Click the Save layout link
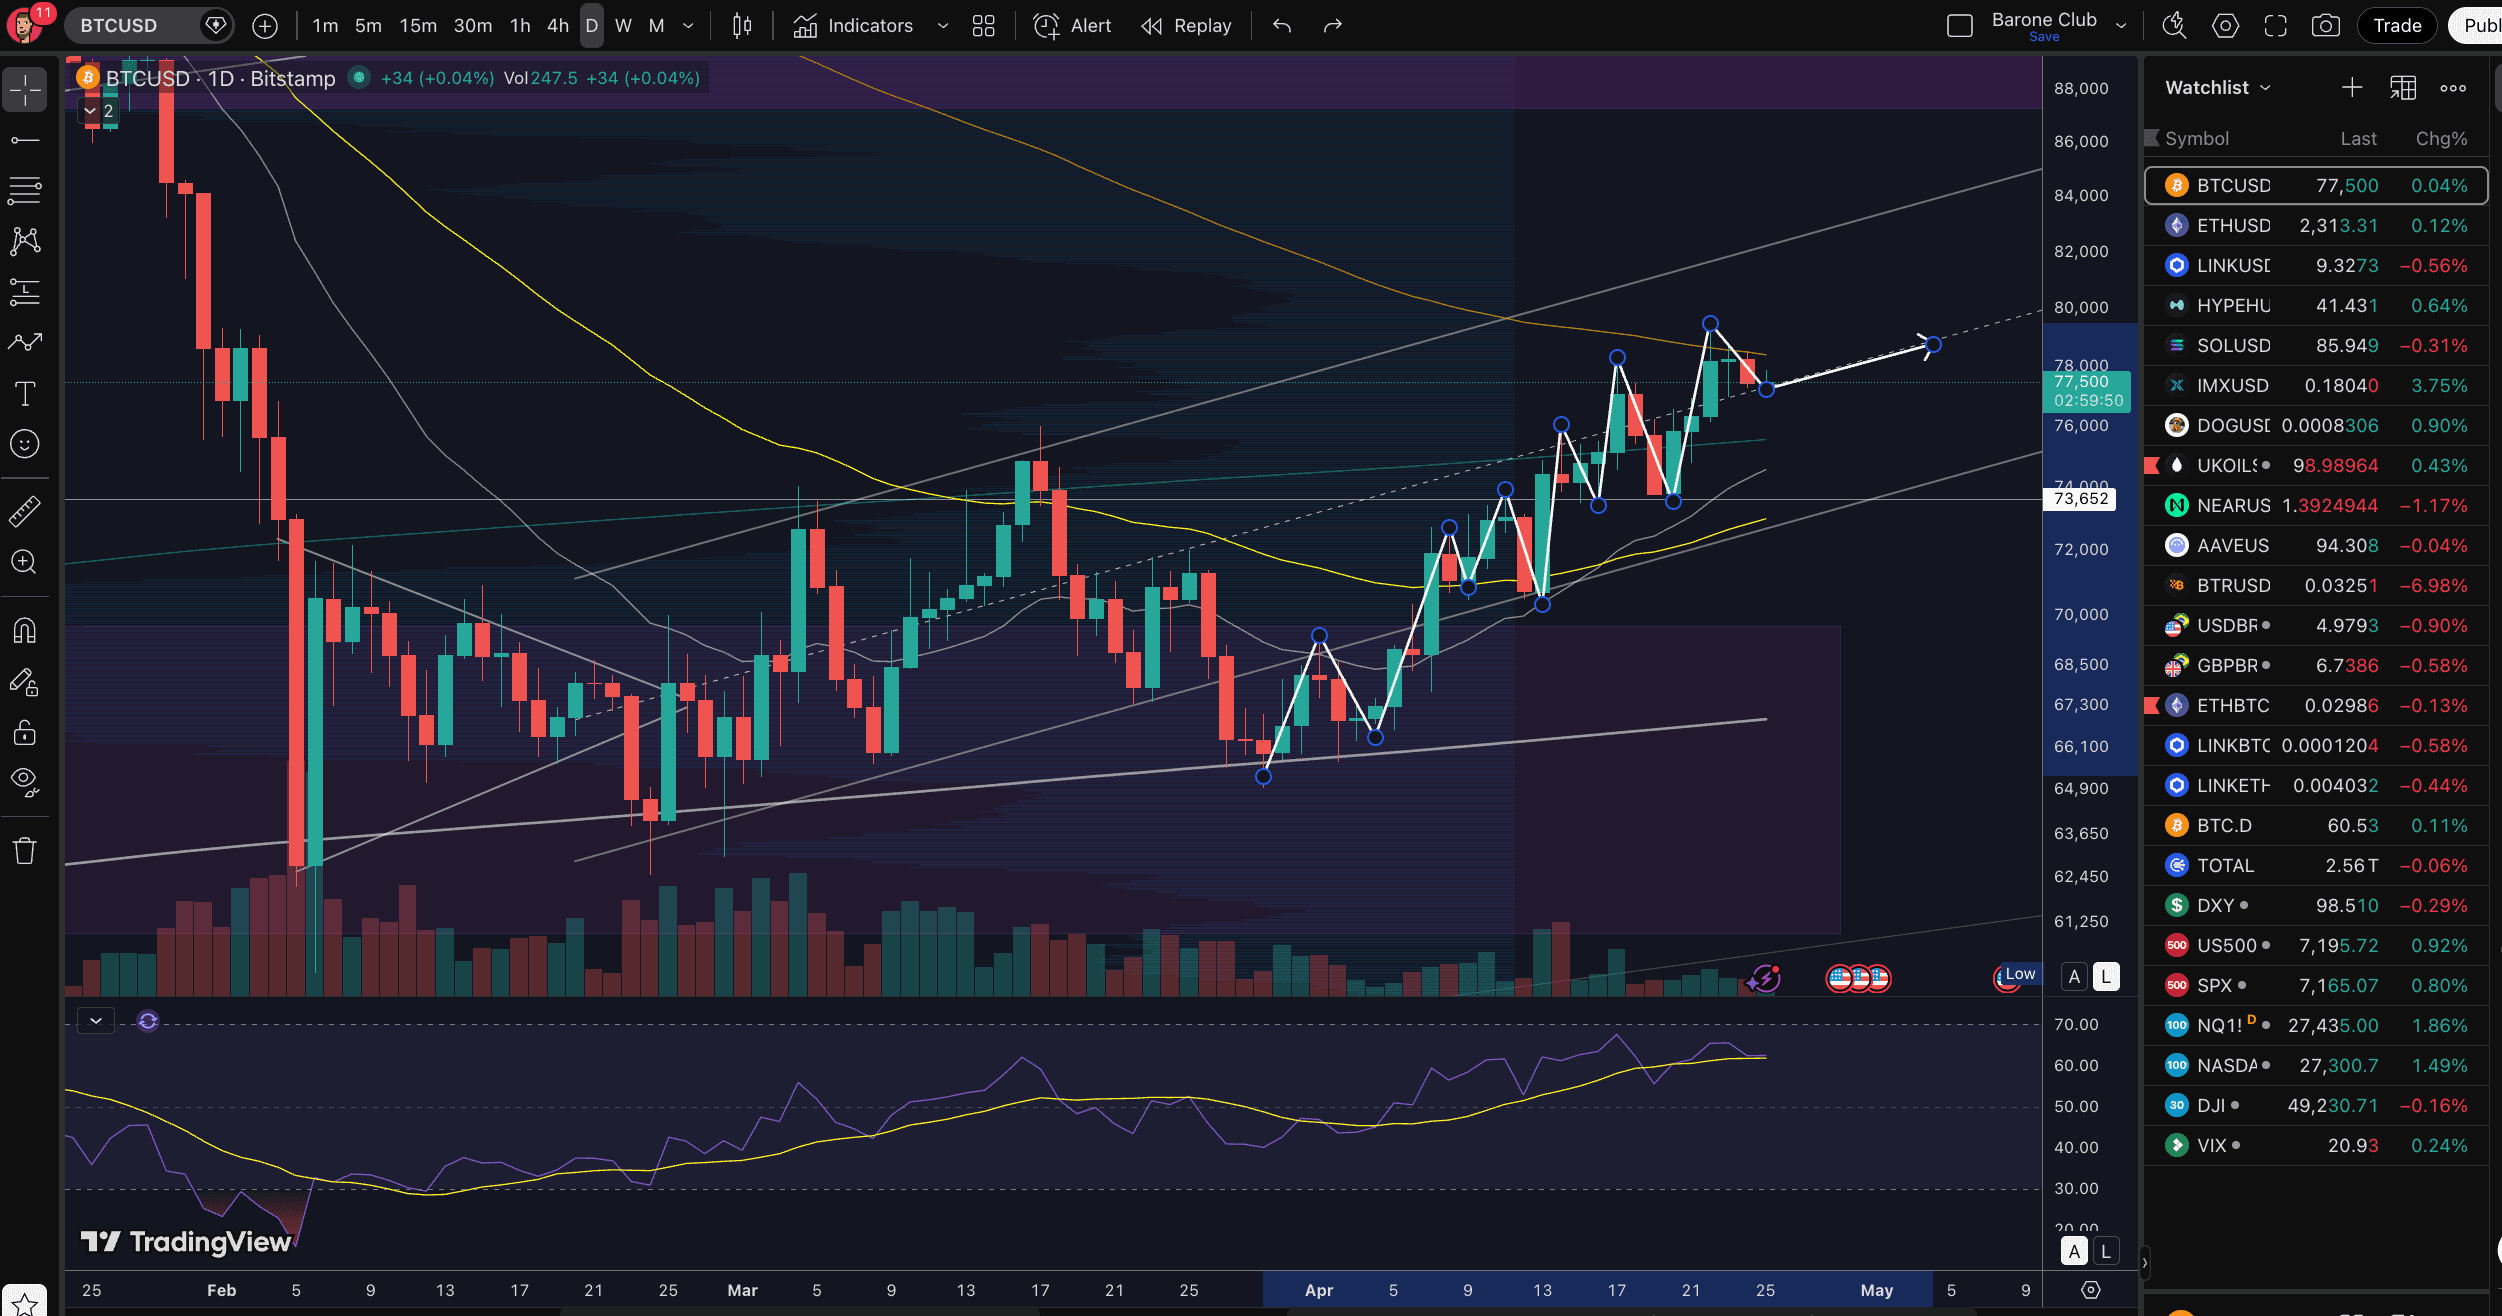2502x1316 pixels. click(x=2044, y=37)
